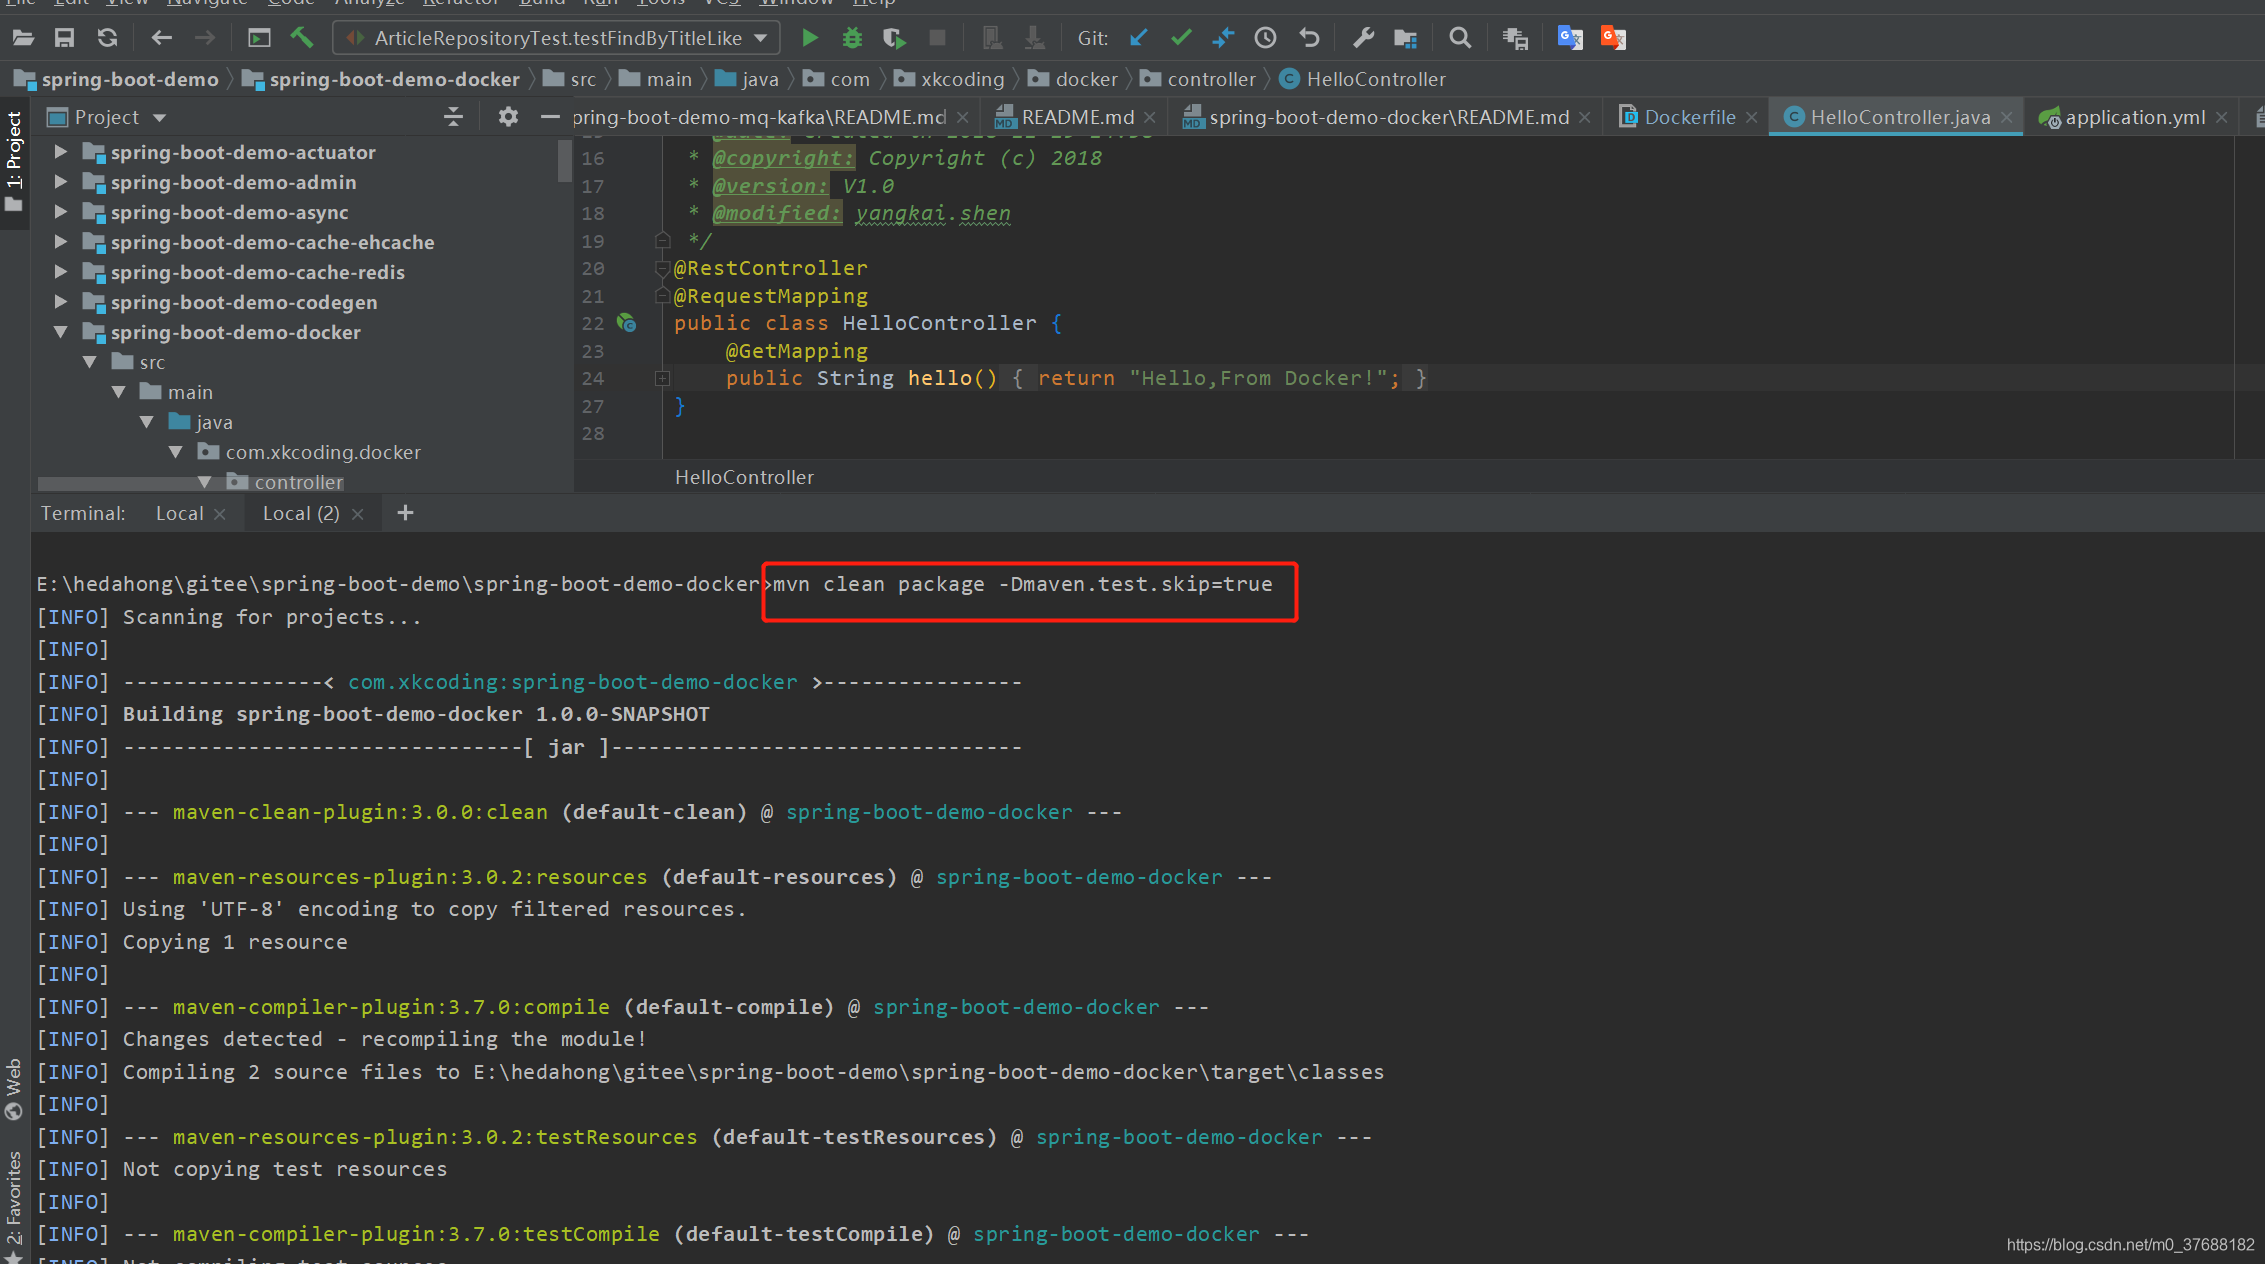Search everywhere with the magnifier icon
This screenshot has height=1264, width=2265.
[x=1460, y=38]
